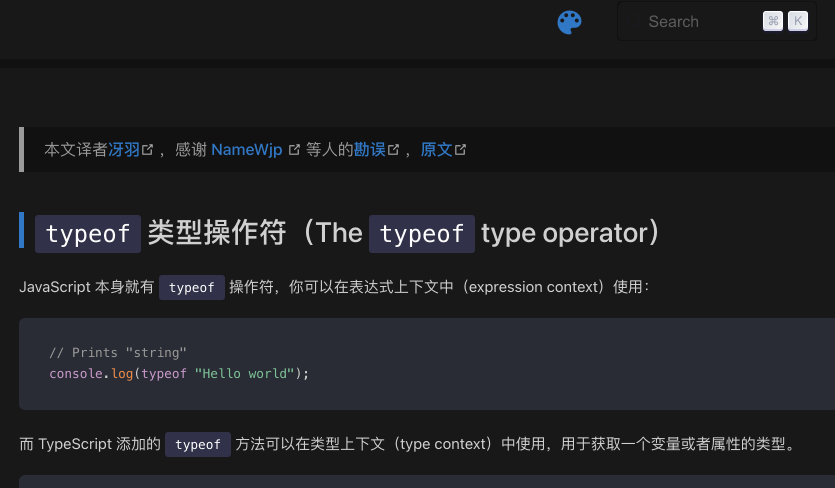This screenshot has height=488, width=835.
Task: Click the ⌘ key badge in search
Action: pos(773,22)
